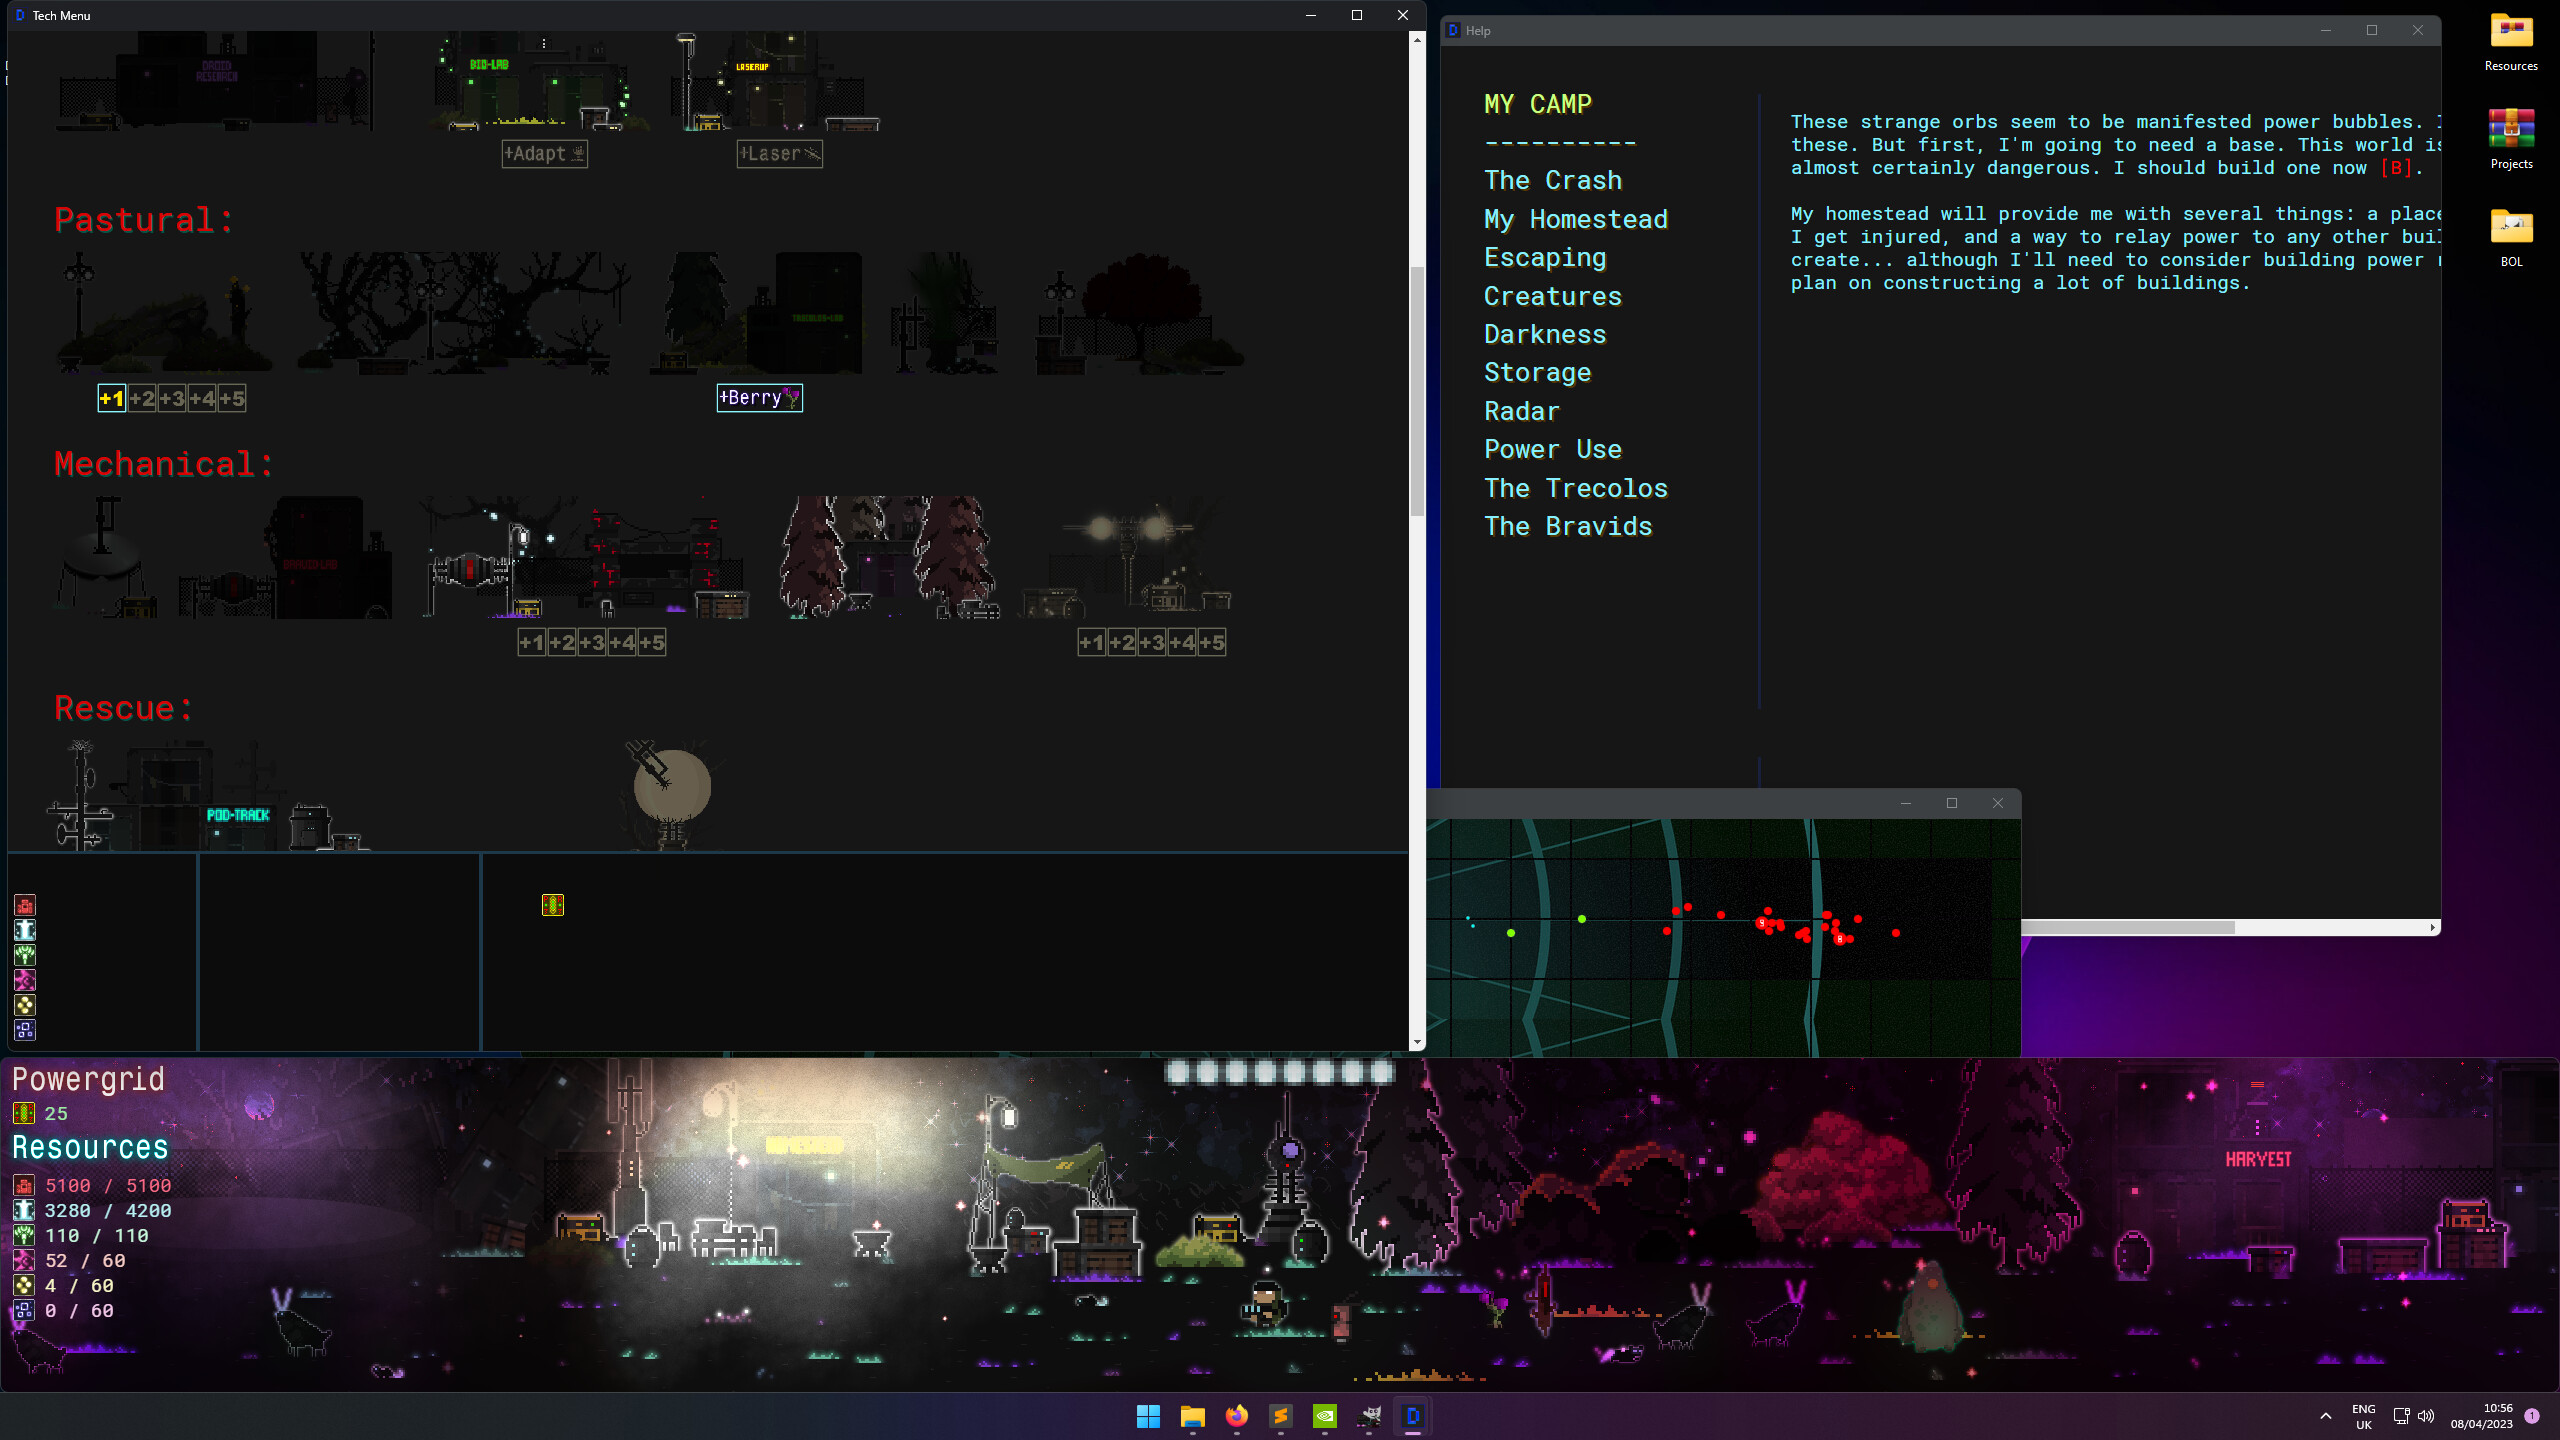Click the +Berry upgrade button

click(x=757, y=398)
